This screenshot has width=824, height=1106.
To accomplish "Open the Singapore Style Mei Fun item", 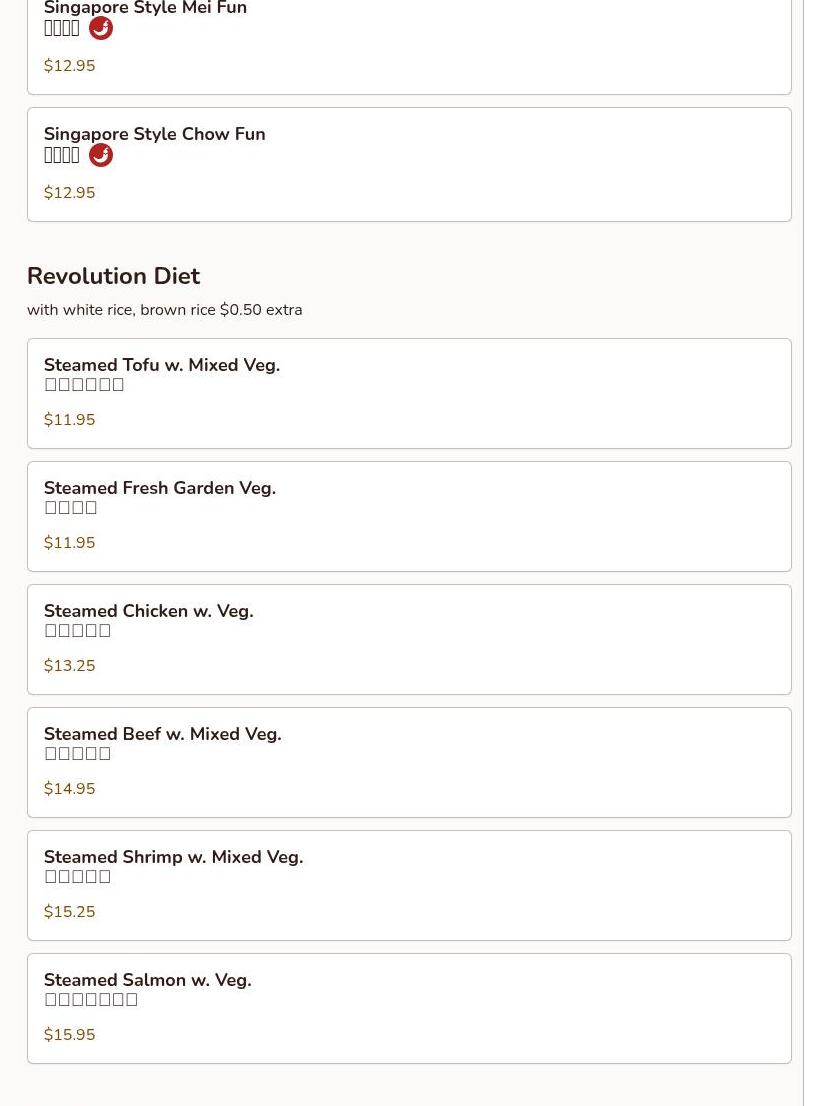I will [145, 9].
